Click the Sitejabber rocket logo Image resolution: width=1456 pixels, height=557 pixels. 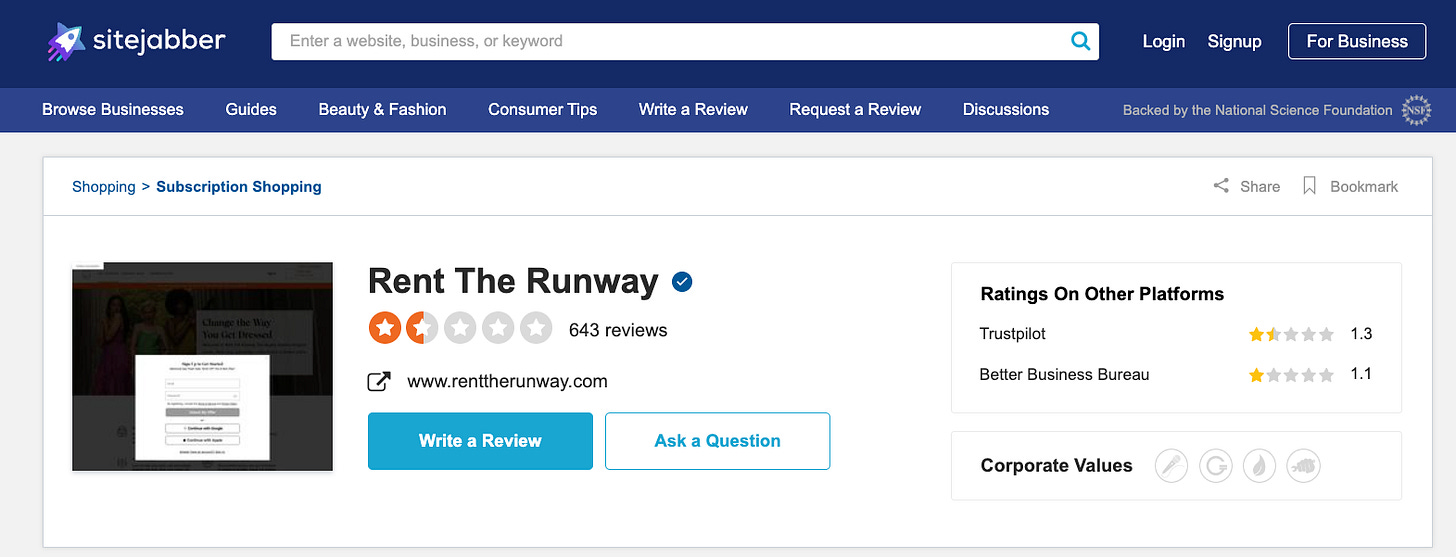coord(65,42)
